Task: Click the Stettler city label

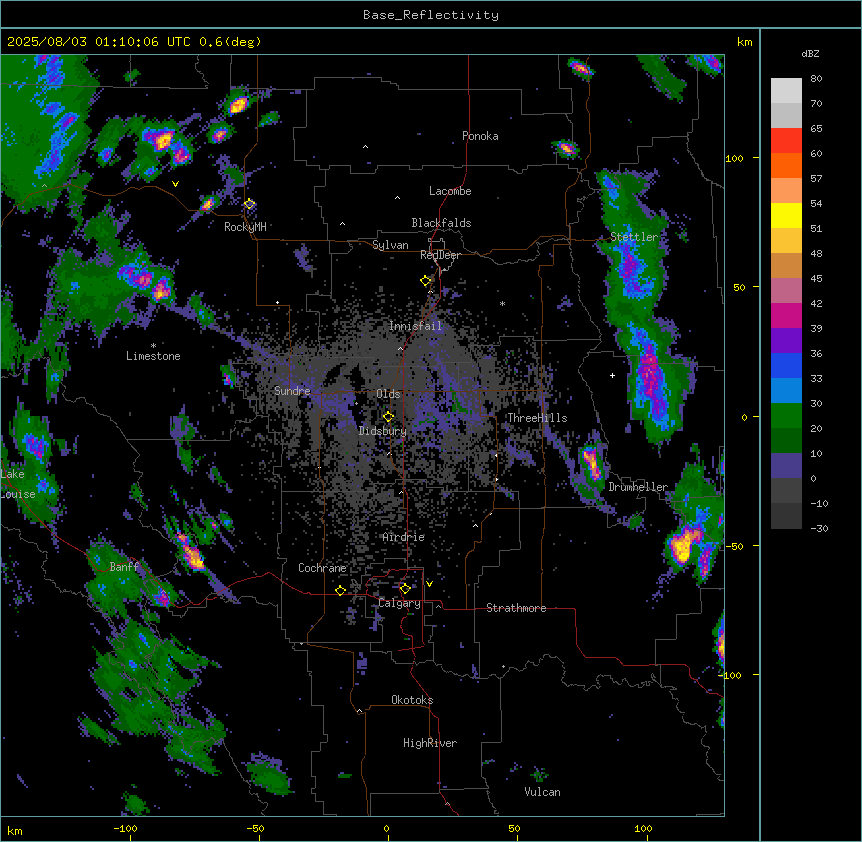Action: 634,237
